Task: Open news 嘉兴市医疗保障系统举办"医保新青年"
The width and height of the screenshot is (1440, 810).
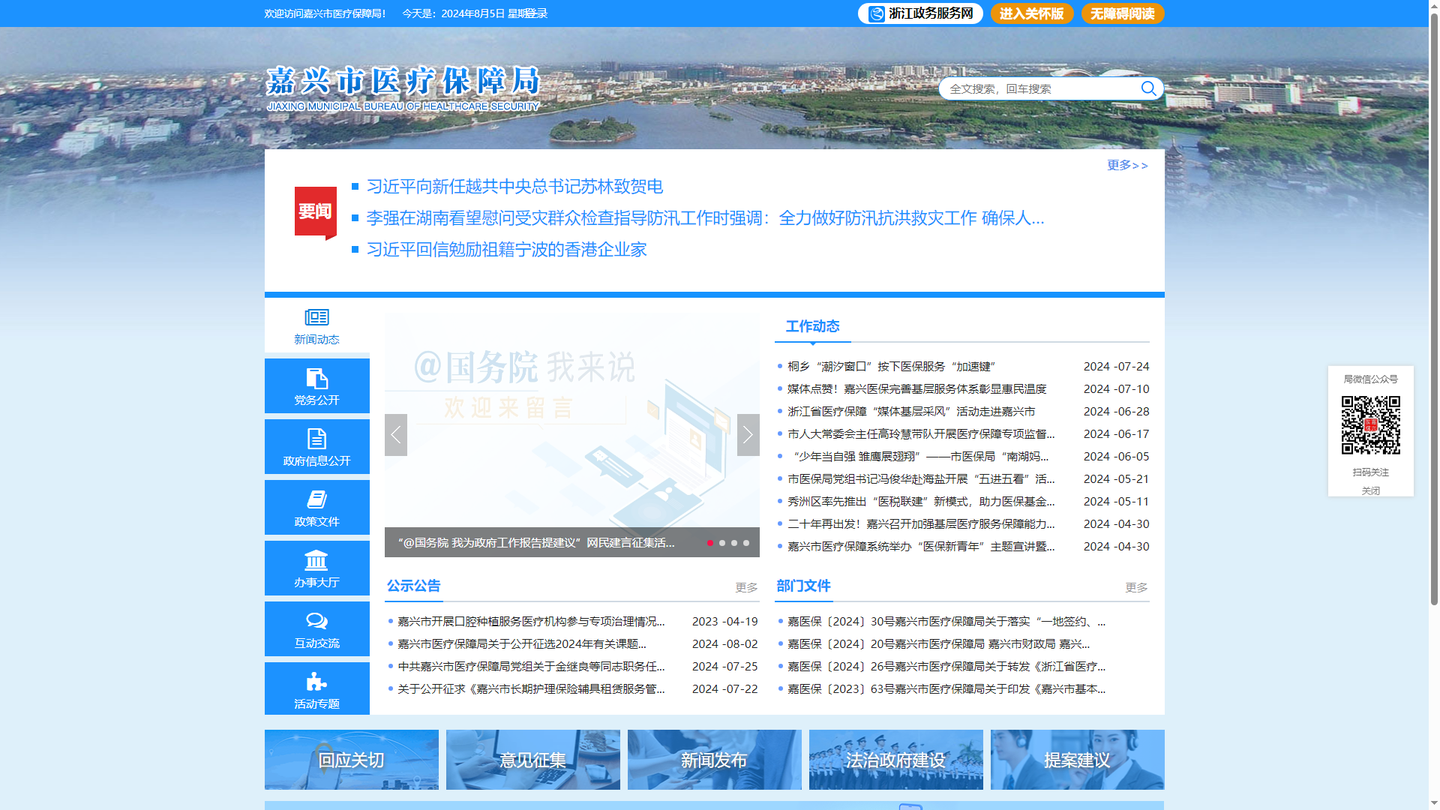Action: (x=921, y=546)
